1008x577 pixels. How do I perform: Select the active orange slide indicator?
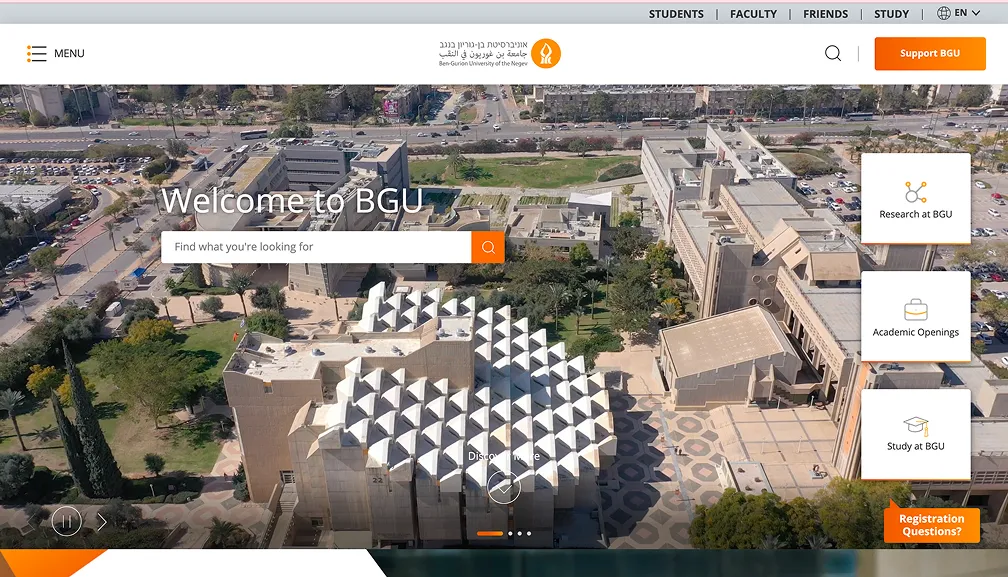[x=490, y=533]
